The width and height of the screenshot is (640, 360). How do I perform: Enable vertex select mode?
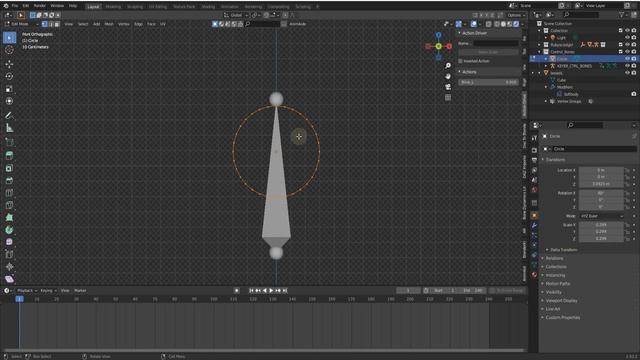click(x=44, y=24)
